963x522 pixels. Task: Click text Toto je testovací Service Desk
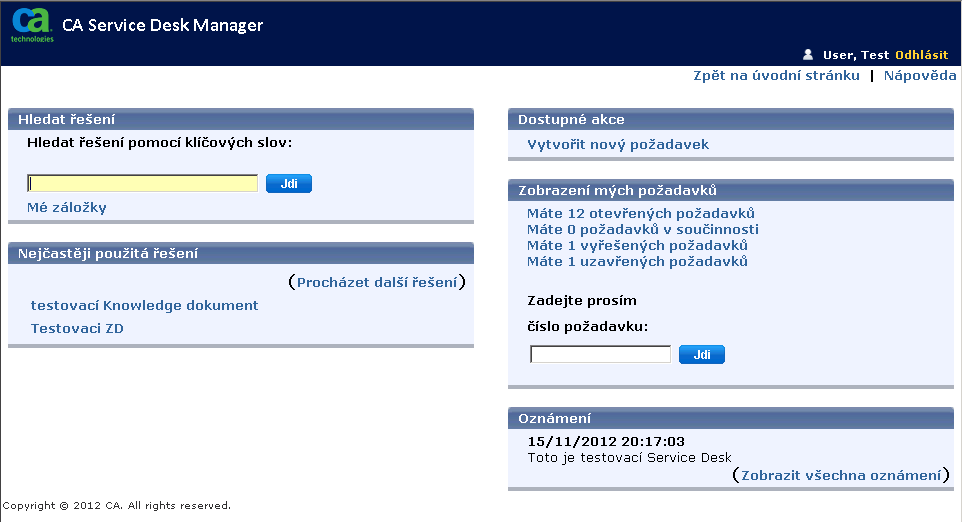point(630,458)
